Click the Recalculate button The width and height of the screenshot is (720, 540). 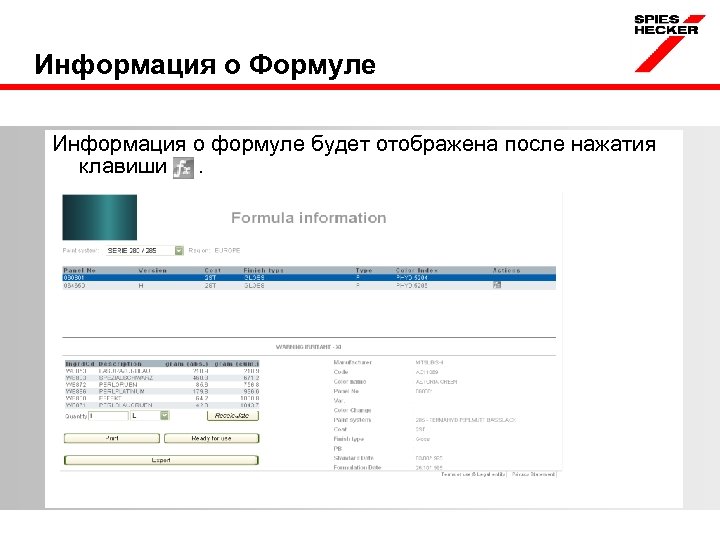click(x=233, y=416)
